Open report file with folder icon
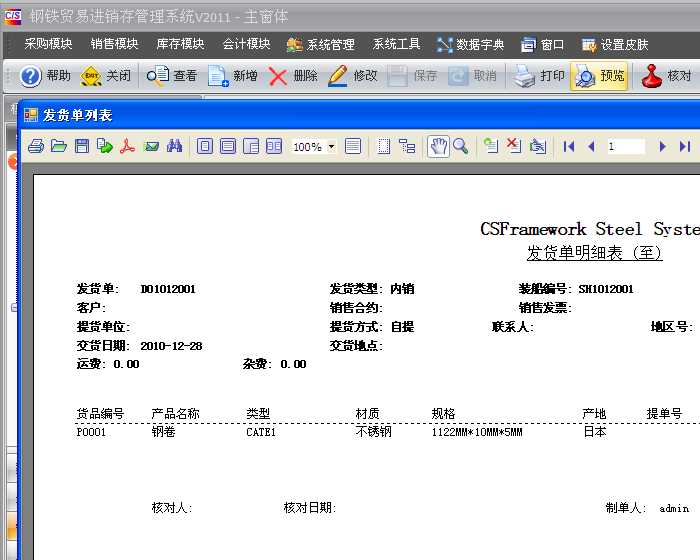This screenshot has height=560, width=700. (59, 146)
